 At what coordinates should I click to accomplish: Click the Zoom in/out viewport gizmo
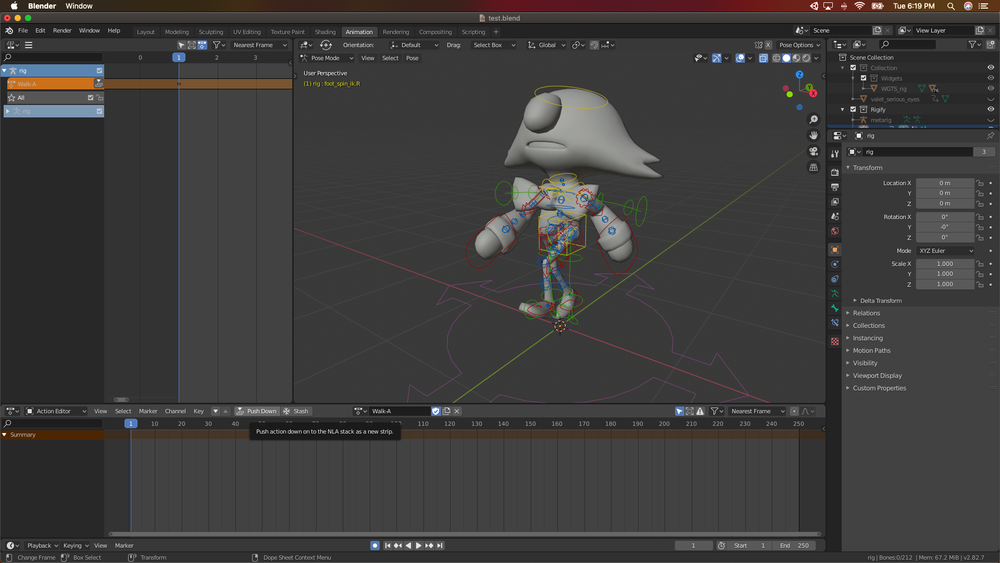(813, 120)
